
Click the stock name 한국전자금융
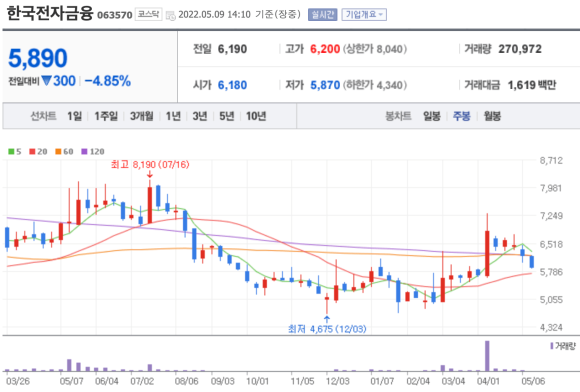tap(49, 13)
